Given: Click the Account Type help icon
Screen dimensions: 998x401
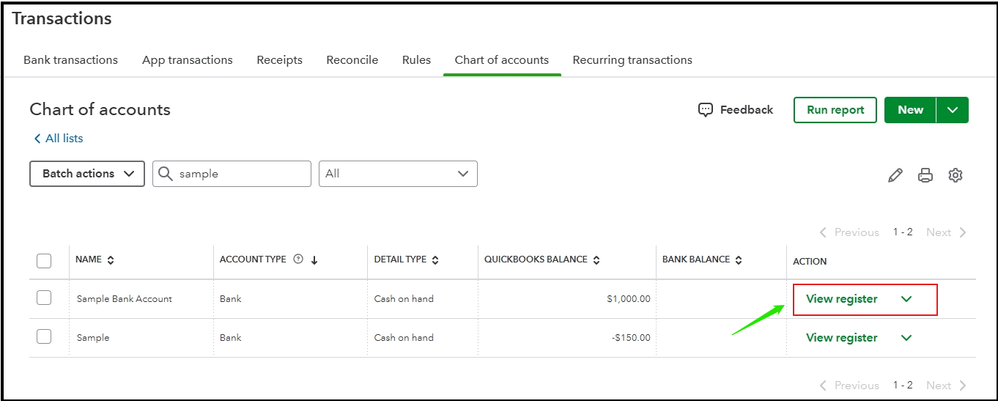Looking at the screenshot, I should (x=298, y=260).
